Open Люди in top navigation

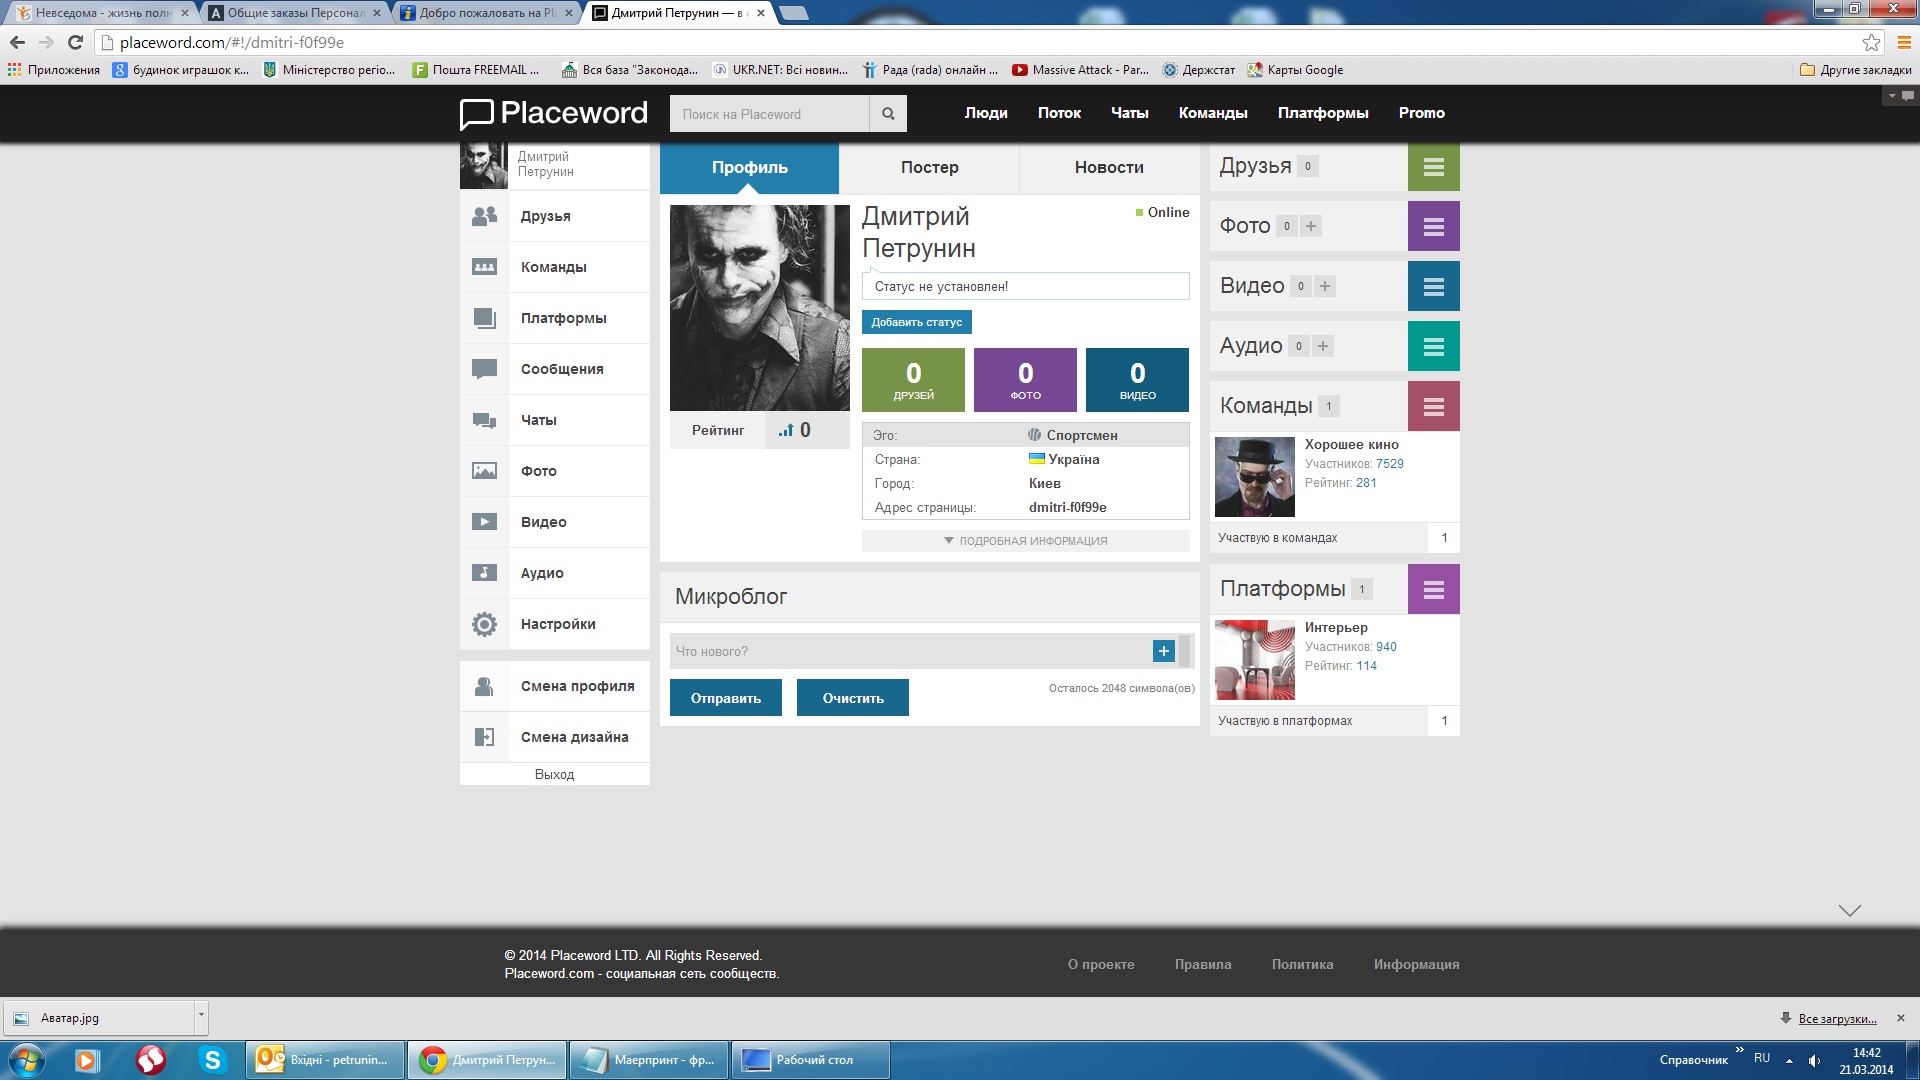pyautogui.click(x=986, y=113)
